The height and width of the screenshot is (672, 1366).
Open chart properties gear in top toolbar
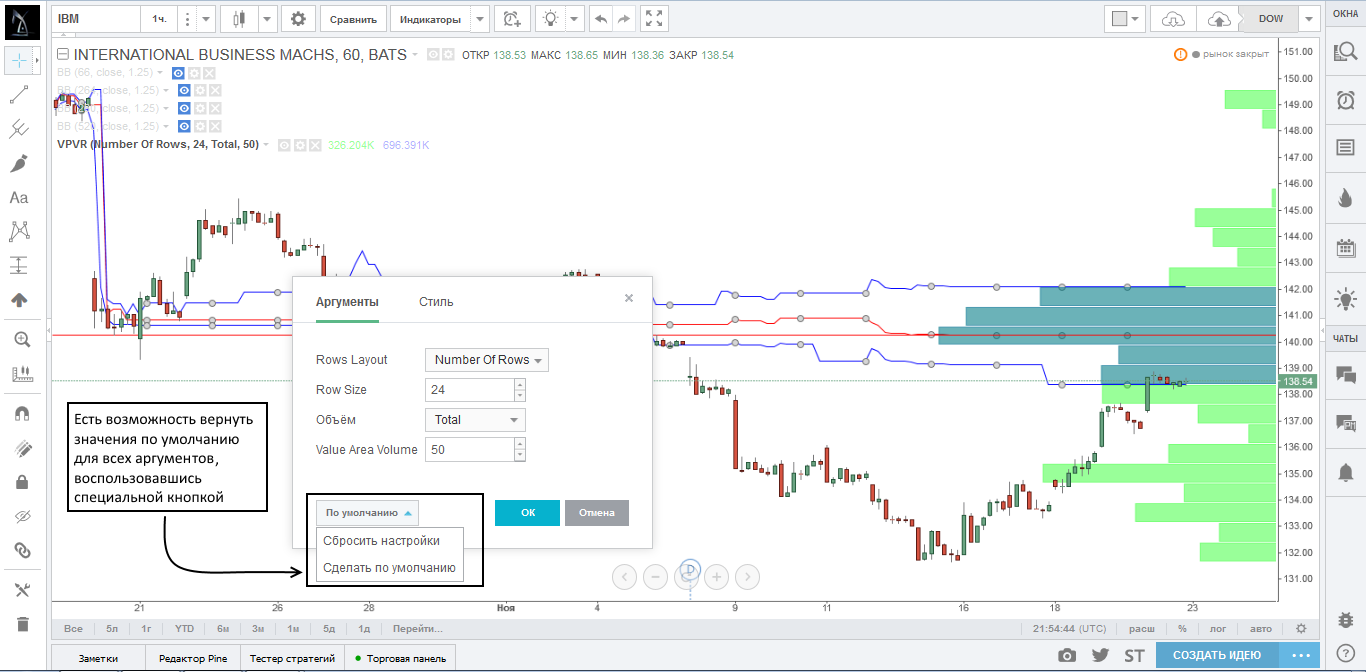point(298,19)
